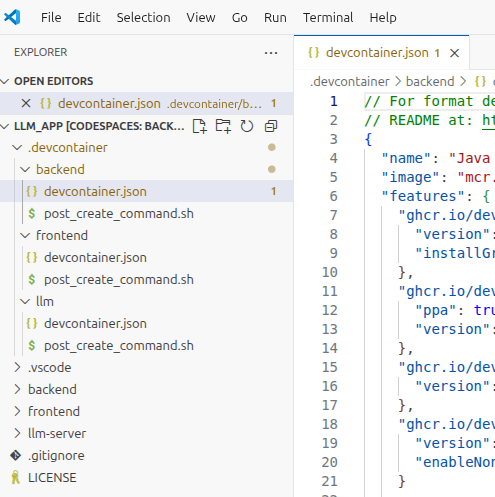Collapse the llm folder
This screenshot has height=497, width=495.
pyautogui.click(x=25, y=301)
